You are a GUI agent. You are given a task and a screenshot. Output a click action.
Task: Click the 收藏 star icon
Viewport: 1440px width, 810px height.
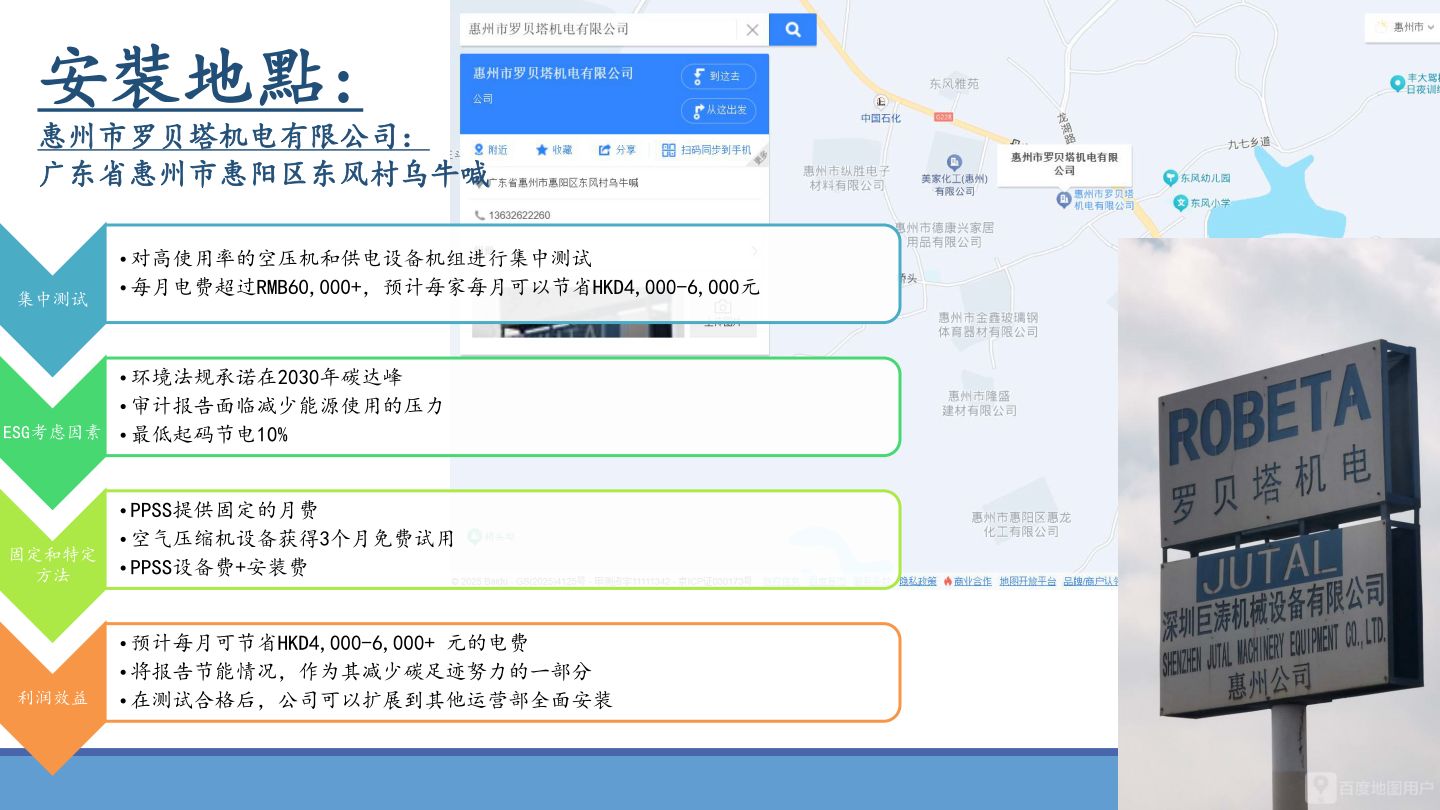[x=542, y=150]
